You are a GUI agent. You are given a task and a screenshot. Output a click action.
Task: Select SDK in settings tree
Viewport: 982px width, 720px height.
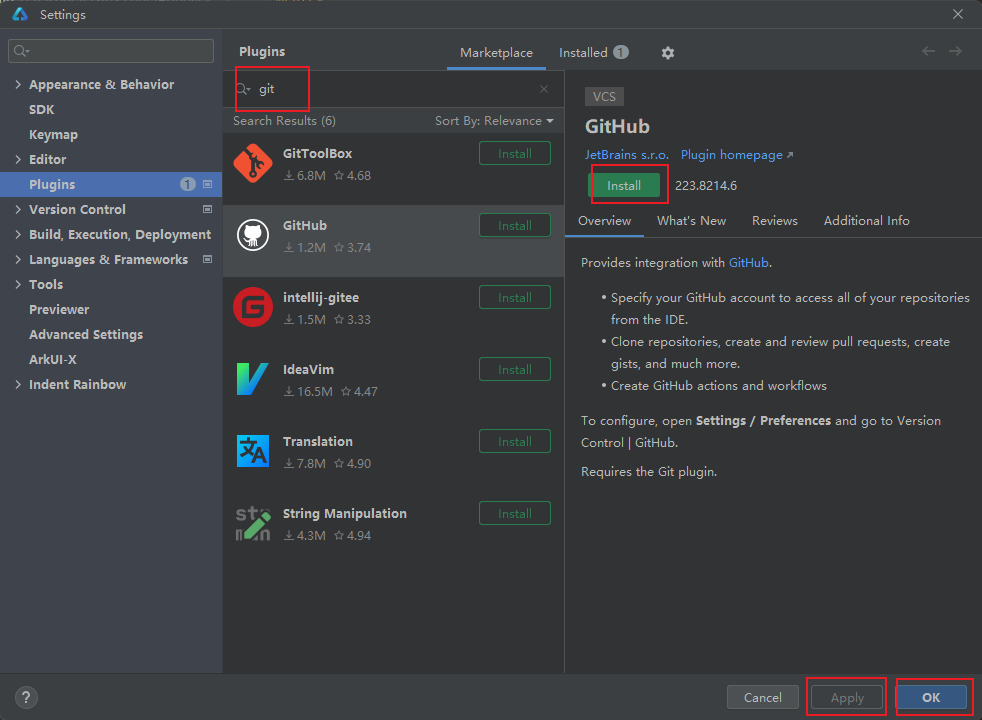click(41, 109)
